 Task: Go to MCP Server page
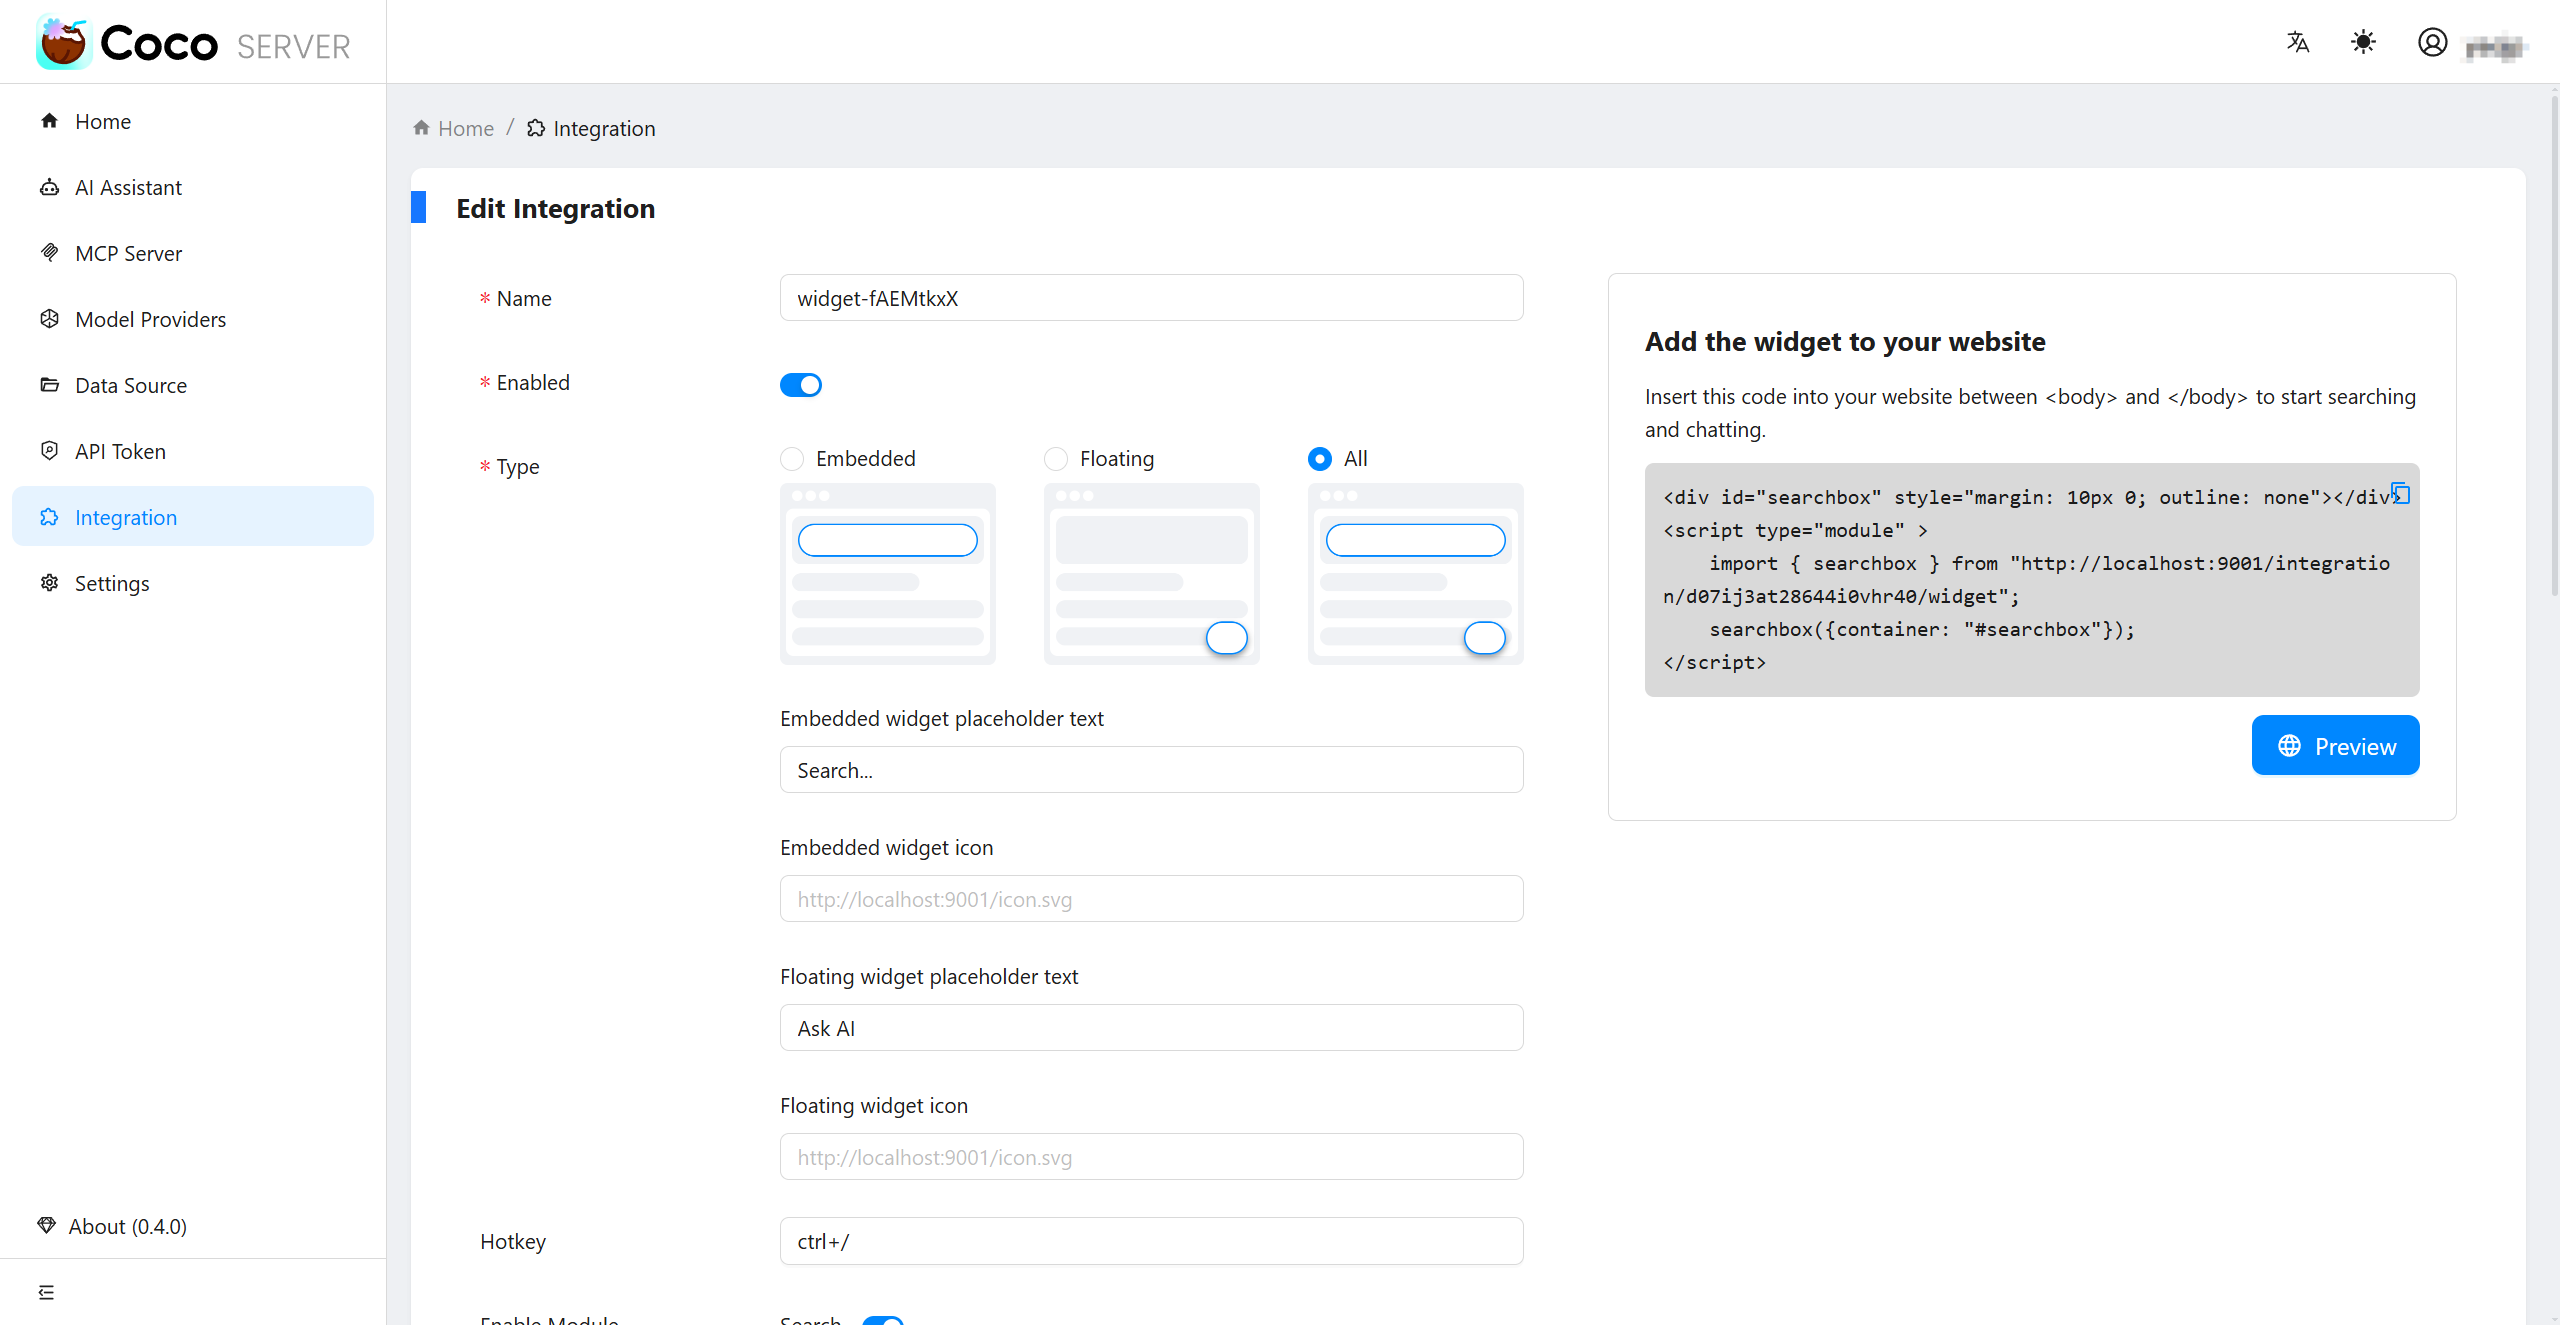pyautogui.click(x=193, y=253)
